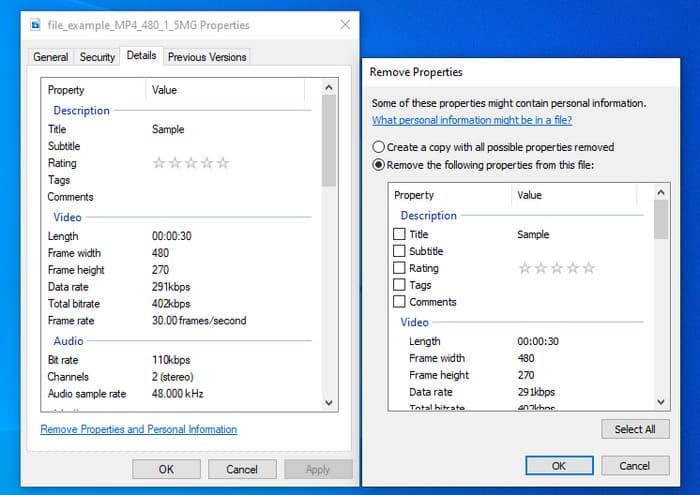
Task: Open the Previous Versions tab
Action: point(207,57)
